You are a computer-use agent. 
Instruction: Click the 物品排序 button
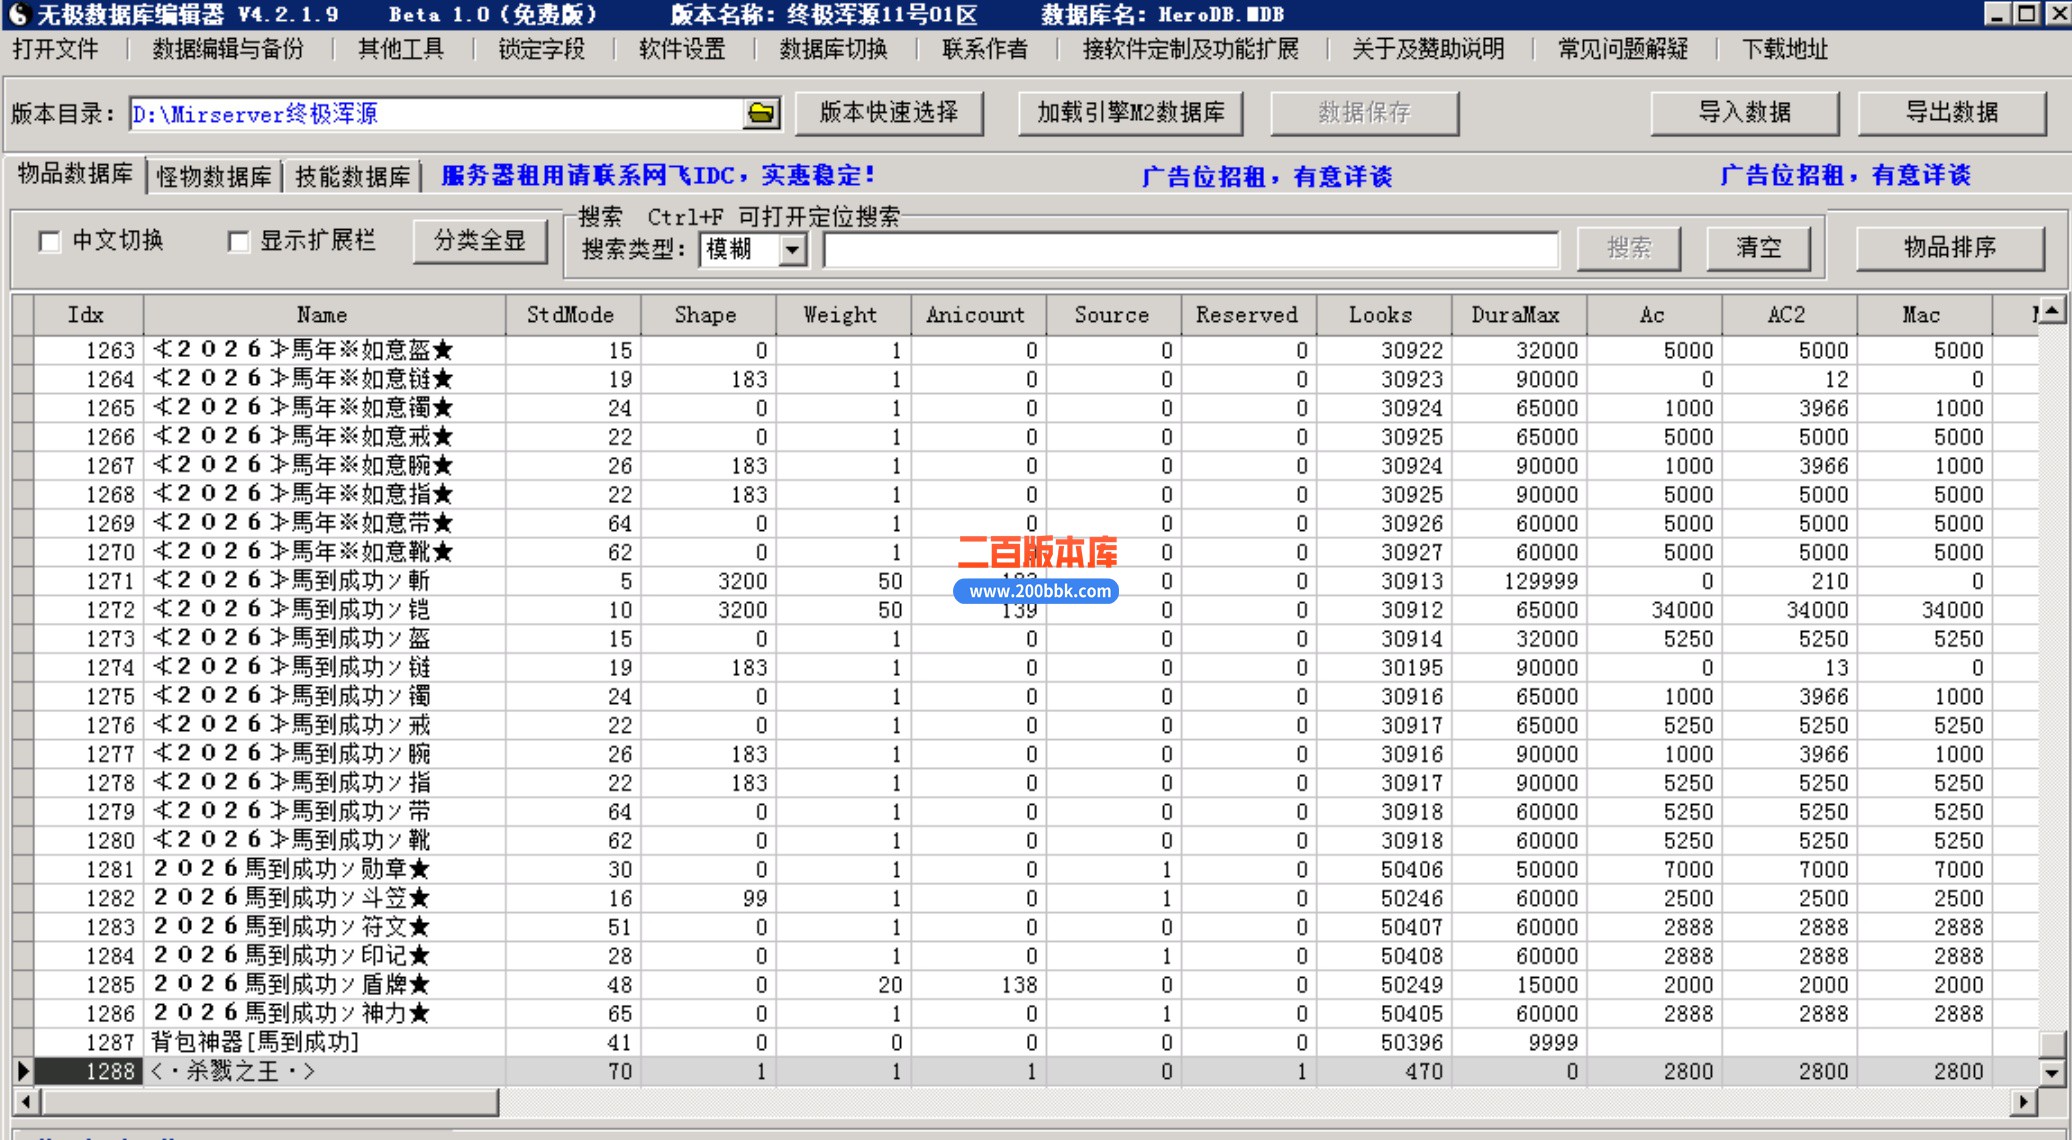1949,247
